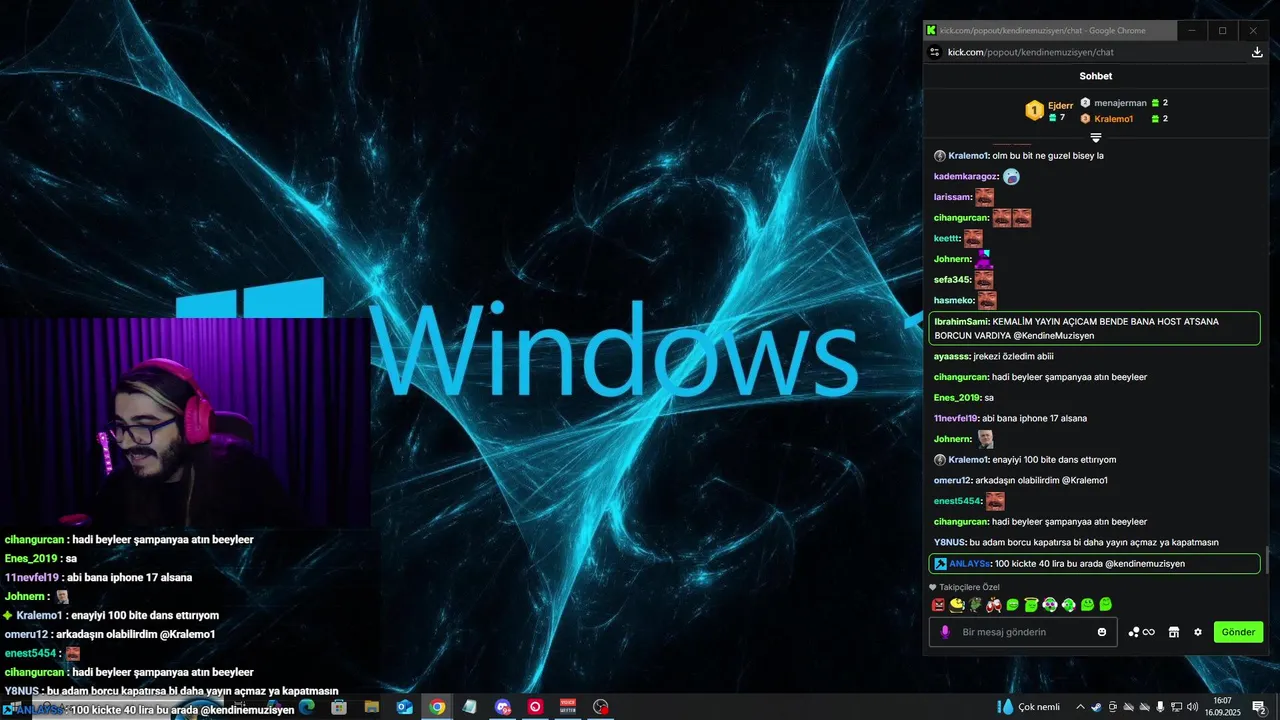Click the streamer webcam overlay
1280x720 pixels.
click(x=185, y=422)
